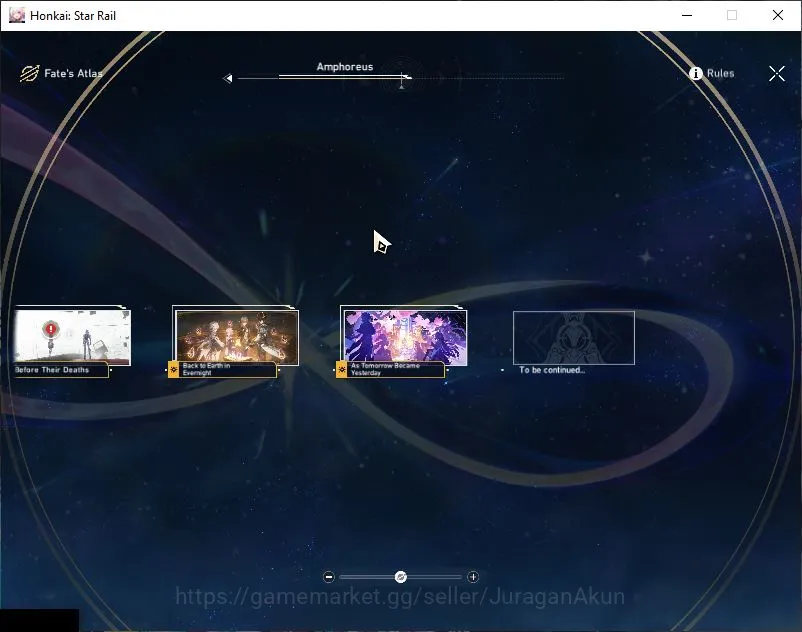This screenshot has width=802, height=632.
Task: Close the Honkai: Star Rail window
Action: 777,15
